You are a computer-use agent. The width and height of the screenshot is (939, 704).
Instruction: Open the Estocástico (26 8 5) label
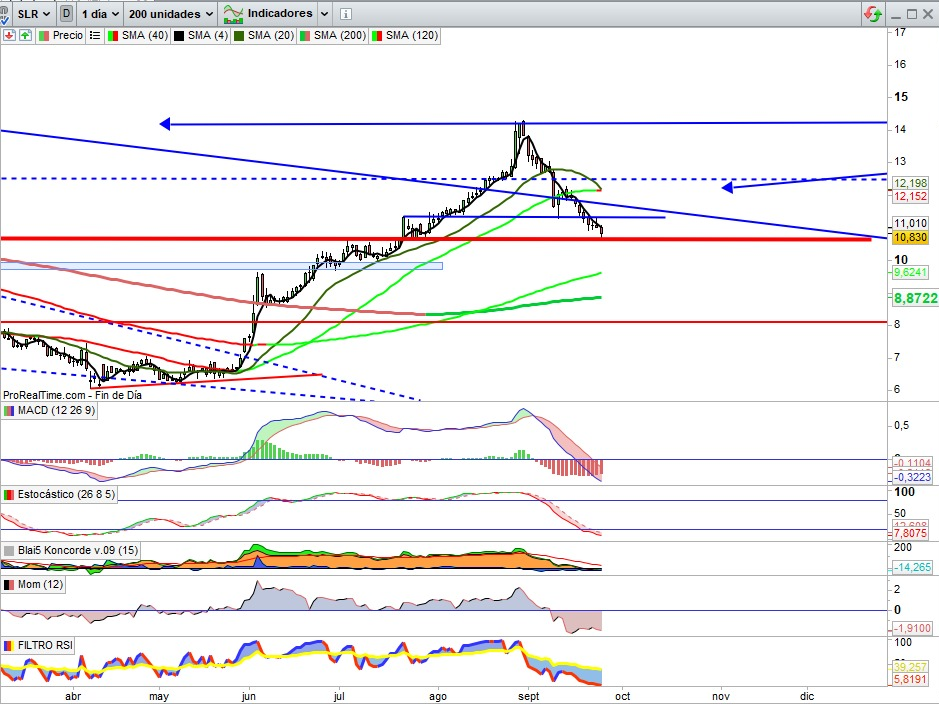(66, 494)
